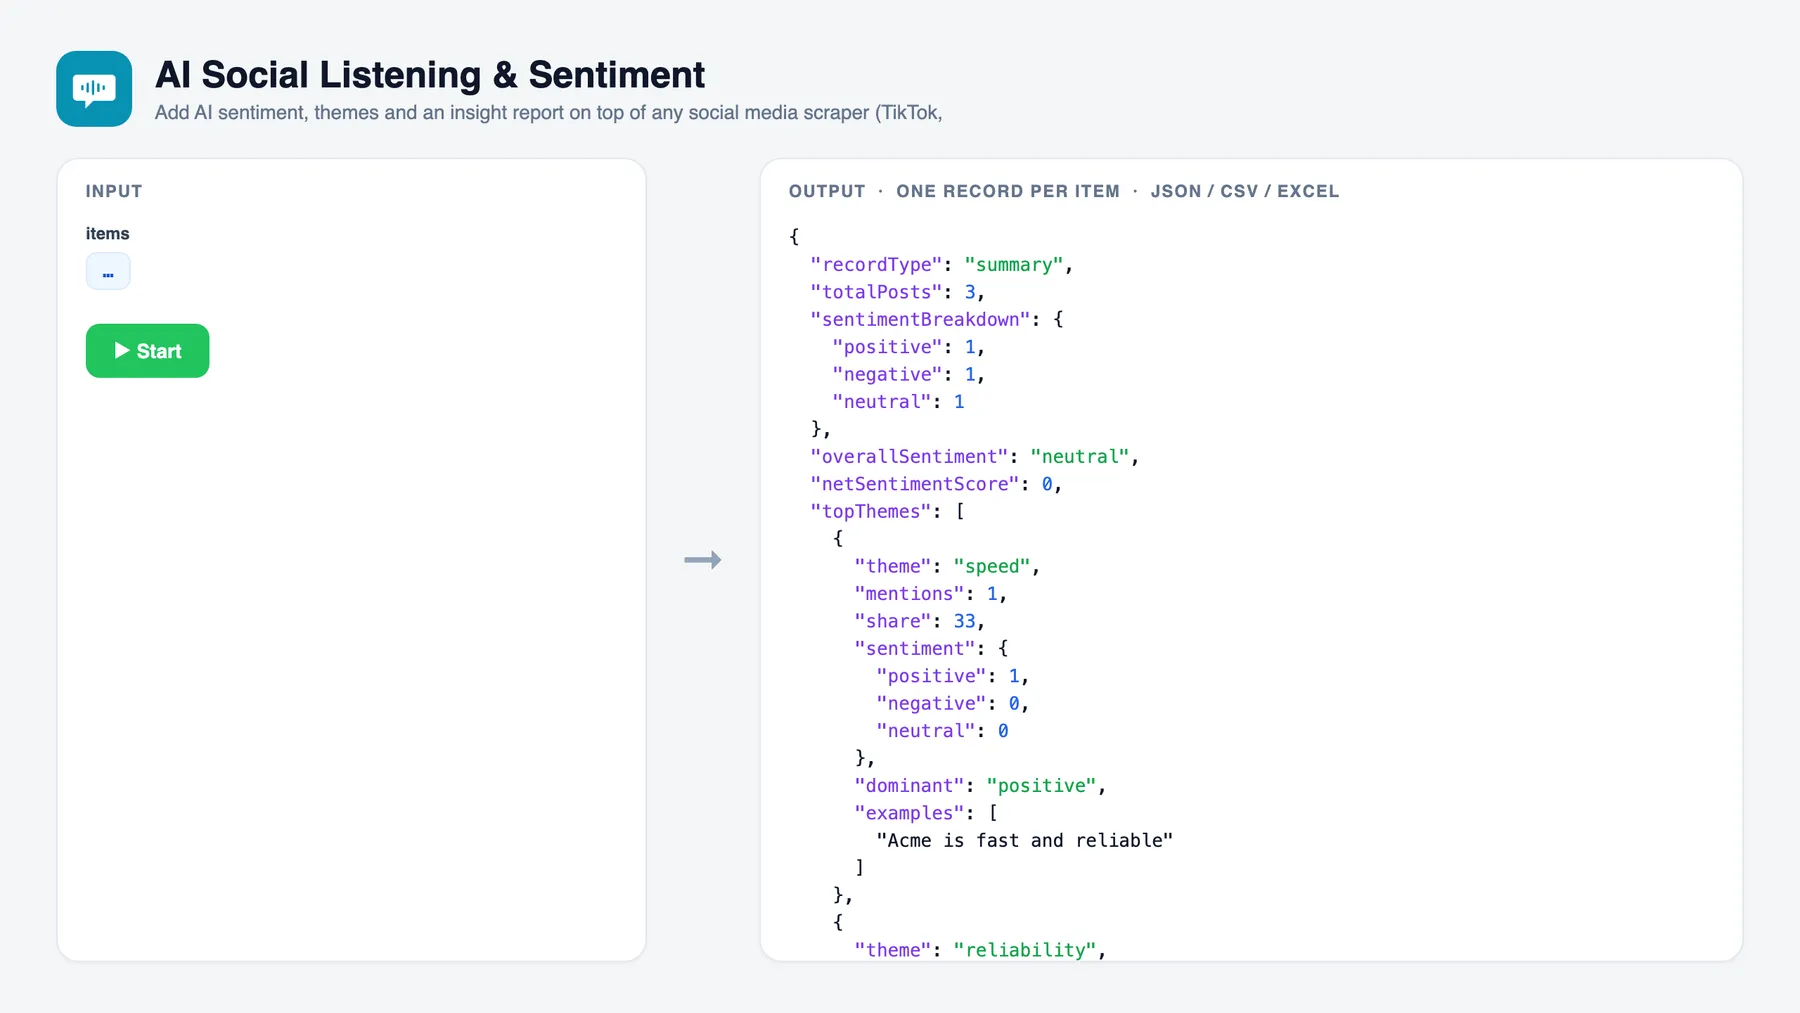Click the "neutral": 0 line
Image resolution: width=1800 pixels, height=1013 pixels.
point(942,731)
